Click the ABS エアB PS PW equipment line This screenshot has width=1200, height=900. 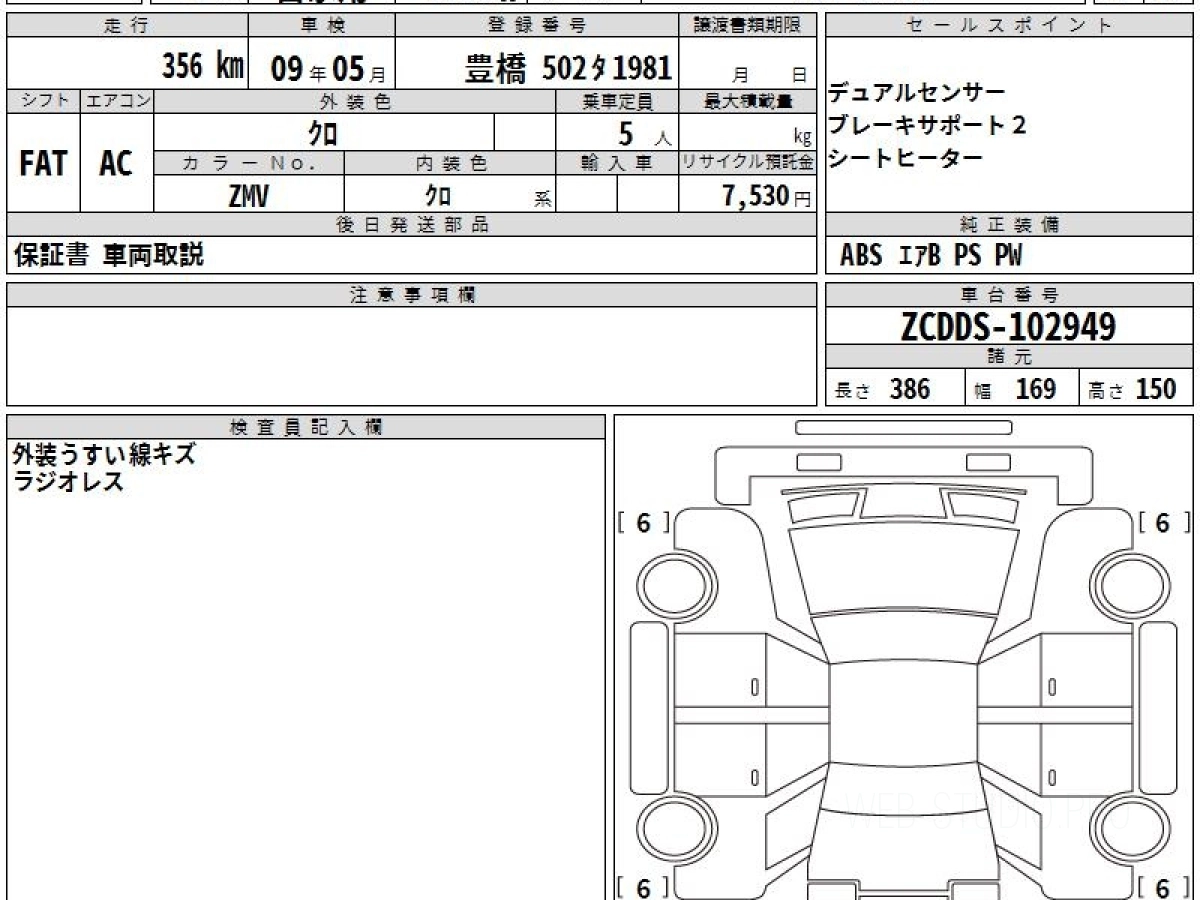click(931, 256)
